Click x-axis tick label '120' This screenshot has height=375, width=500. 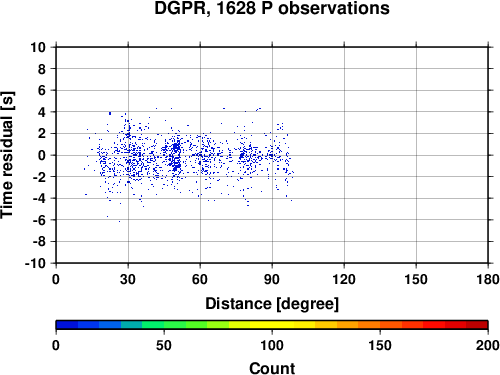[x=344, y=279]
